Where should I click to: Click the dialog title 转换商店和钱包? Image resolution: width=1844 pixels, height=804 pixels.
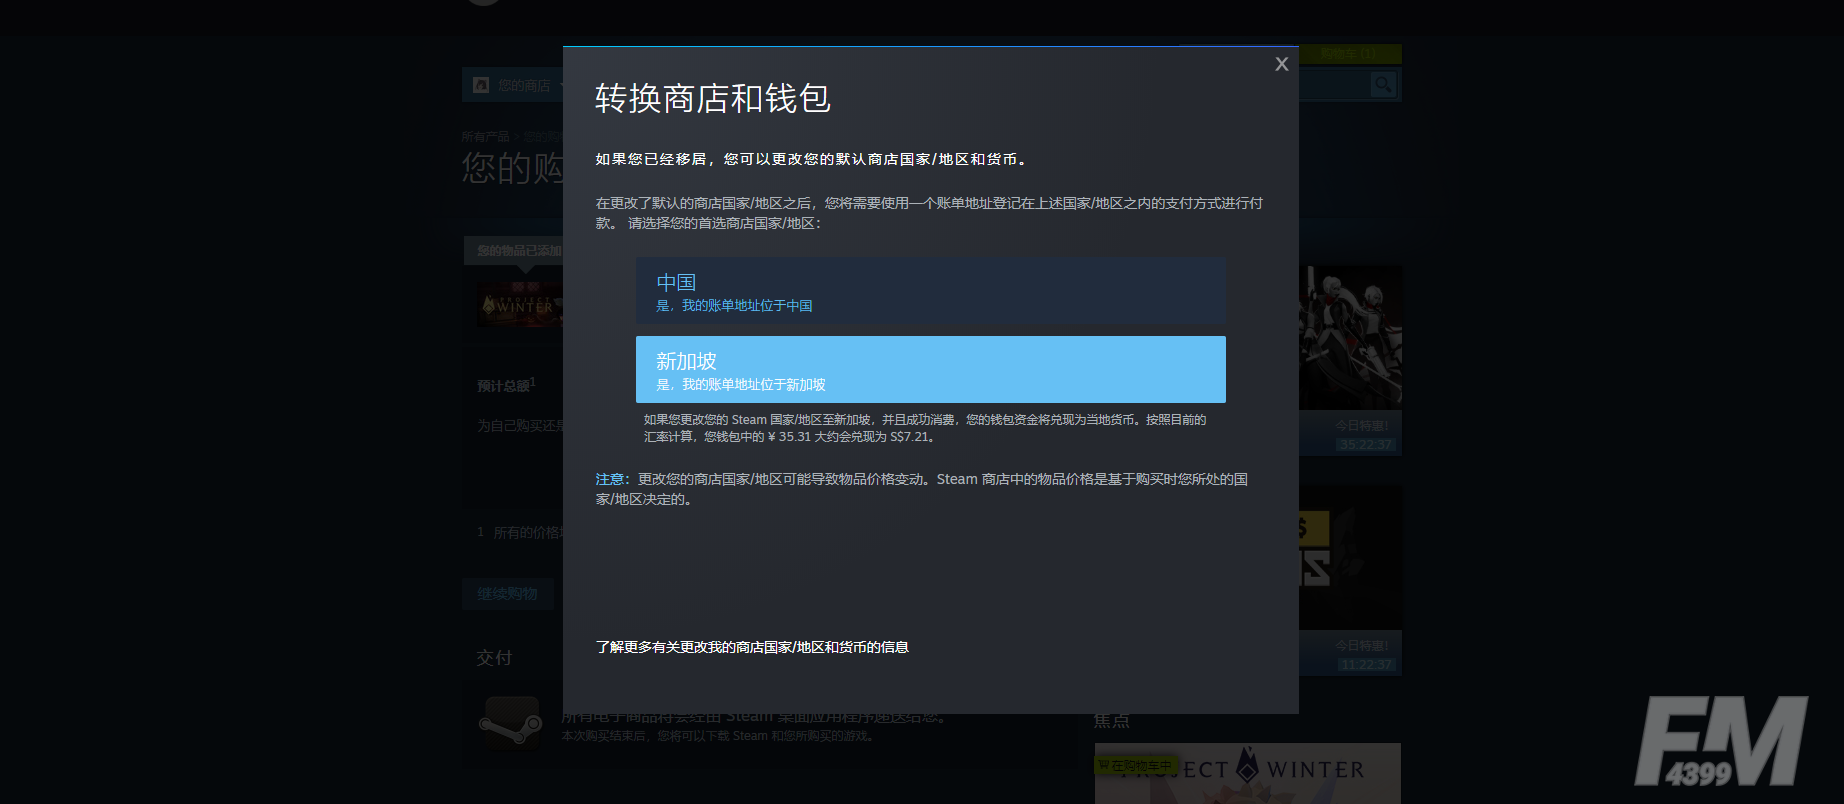(713, 98)
